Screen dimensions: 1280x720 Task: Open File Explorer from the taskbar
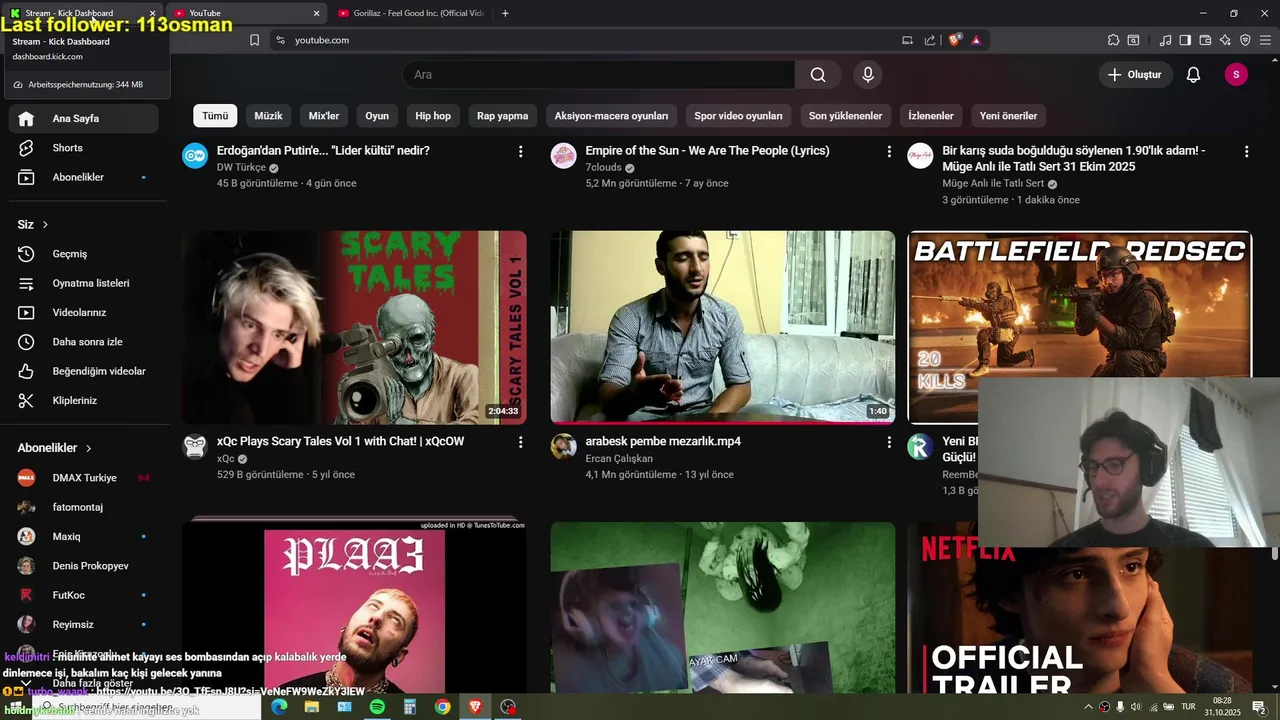312,707
